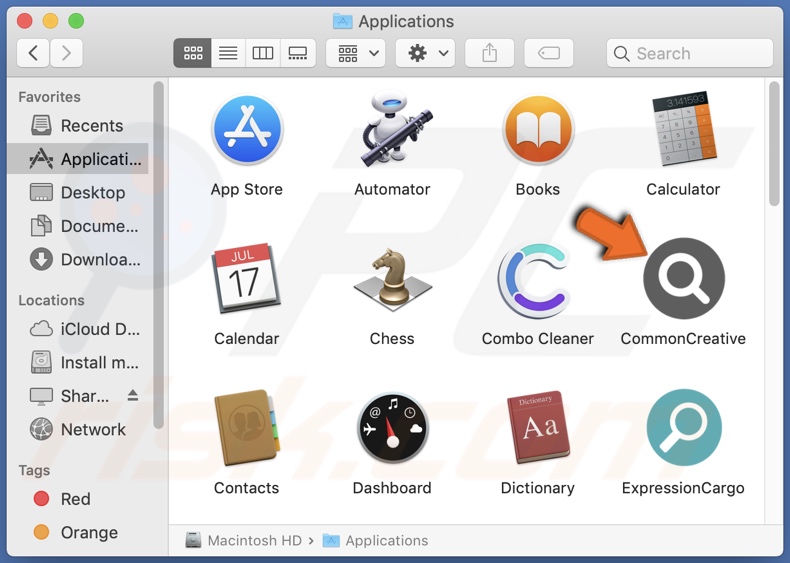Switch to icon view
The width and height of the screenshot is (790, 563).
(192, 53)
